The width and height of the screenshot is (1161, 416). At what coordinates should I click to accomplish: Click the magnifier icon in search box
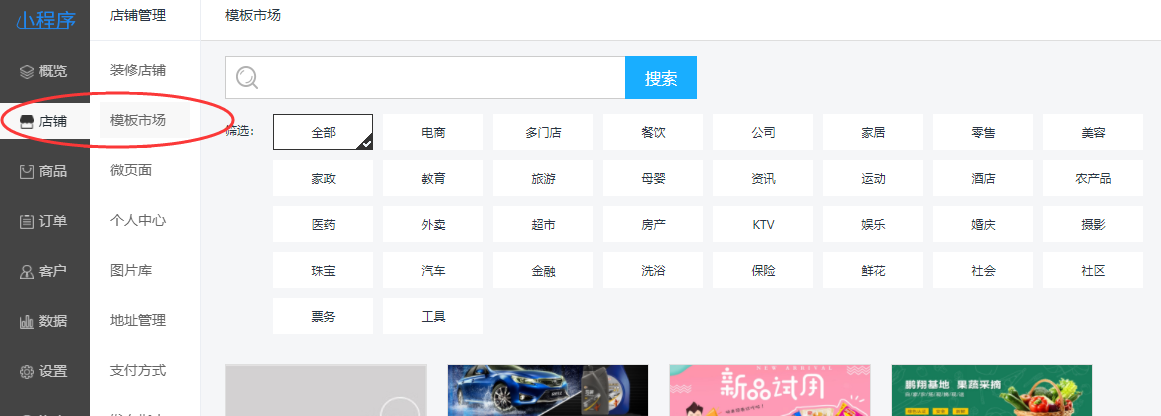[247, 77]
